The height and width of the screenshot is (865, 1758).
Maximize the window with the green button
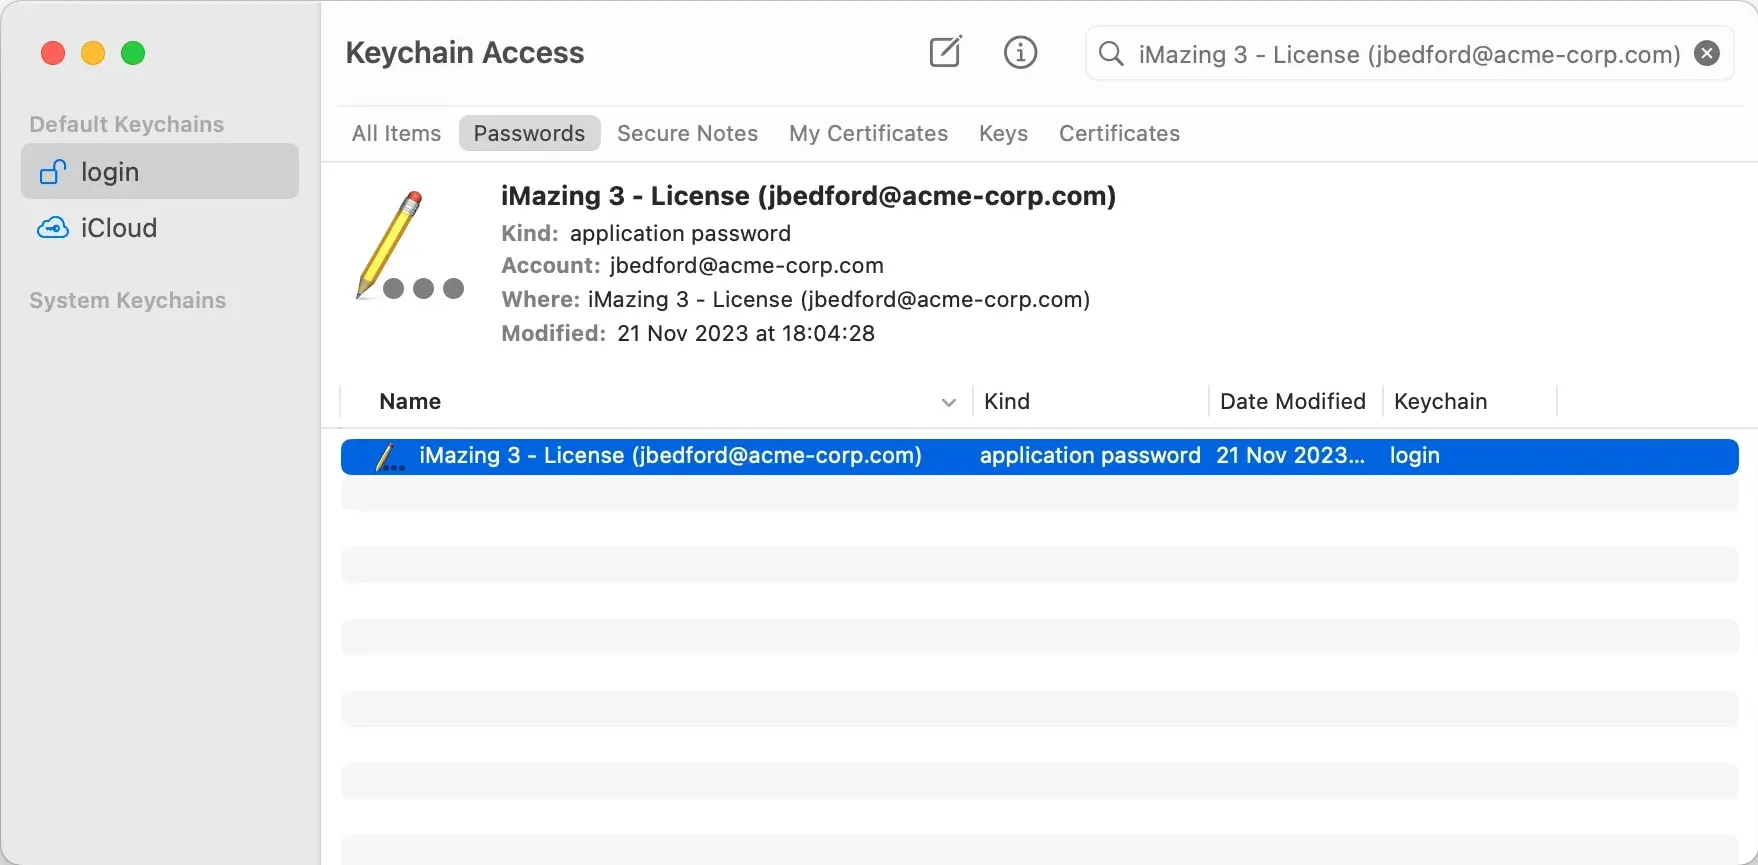click(x=133, y=53)
